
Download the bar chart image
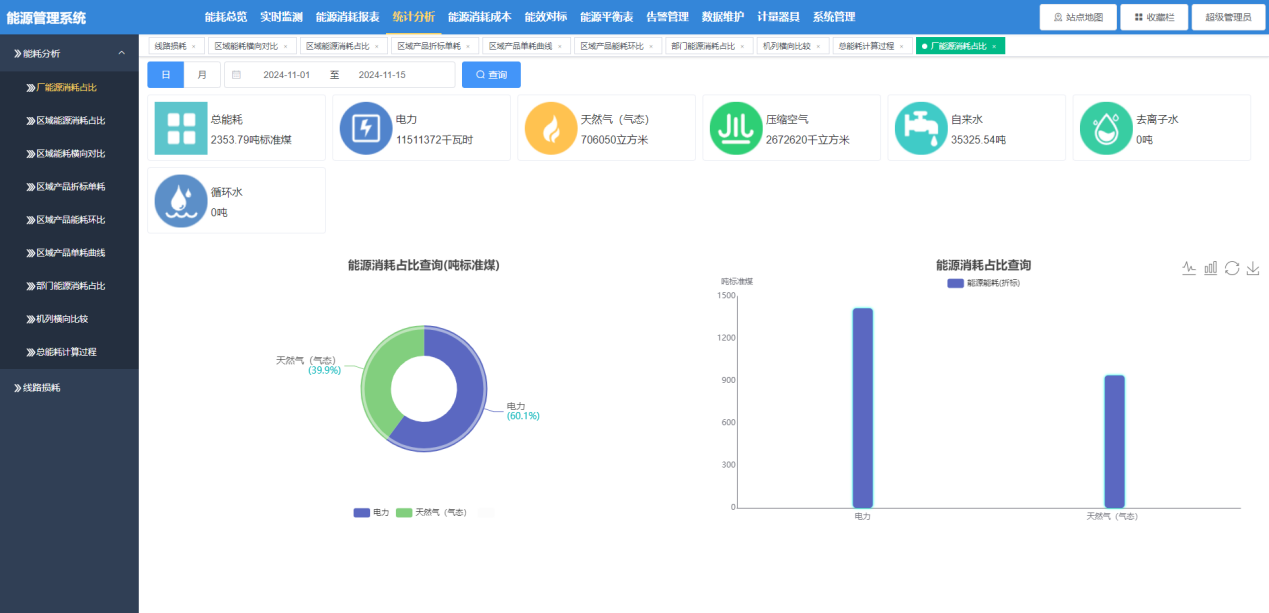1253,268
